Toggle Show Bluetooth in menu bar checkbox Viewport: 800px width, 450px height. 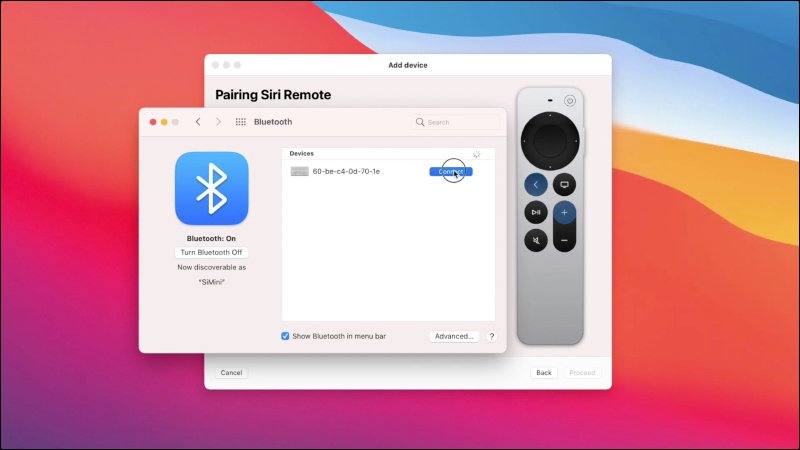pos(285,336)
